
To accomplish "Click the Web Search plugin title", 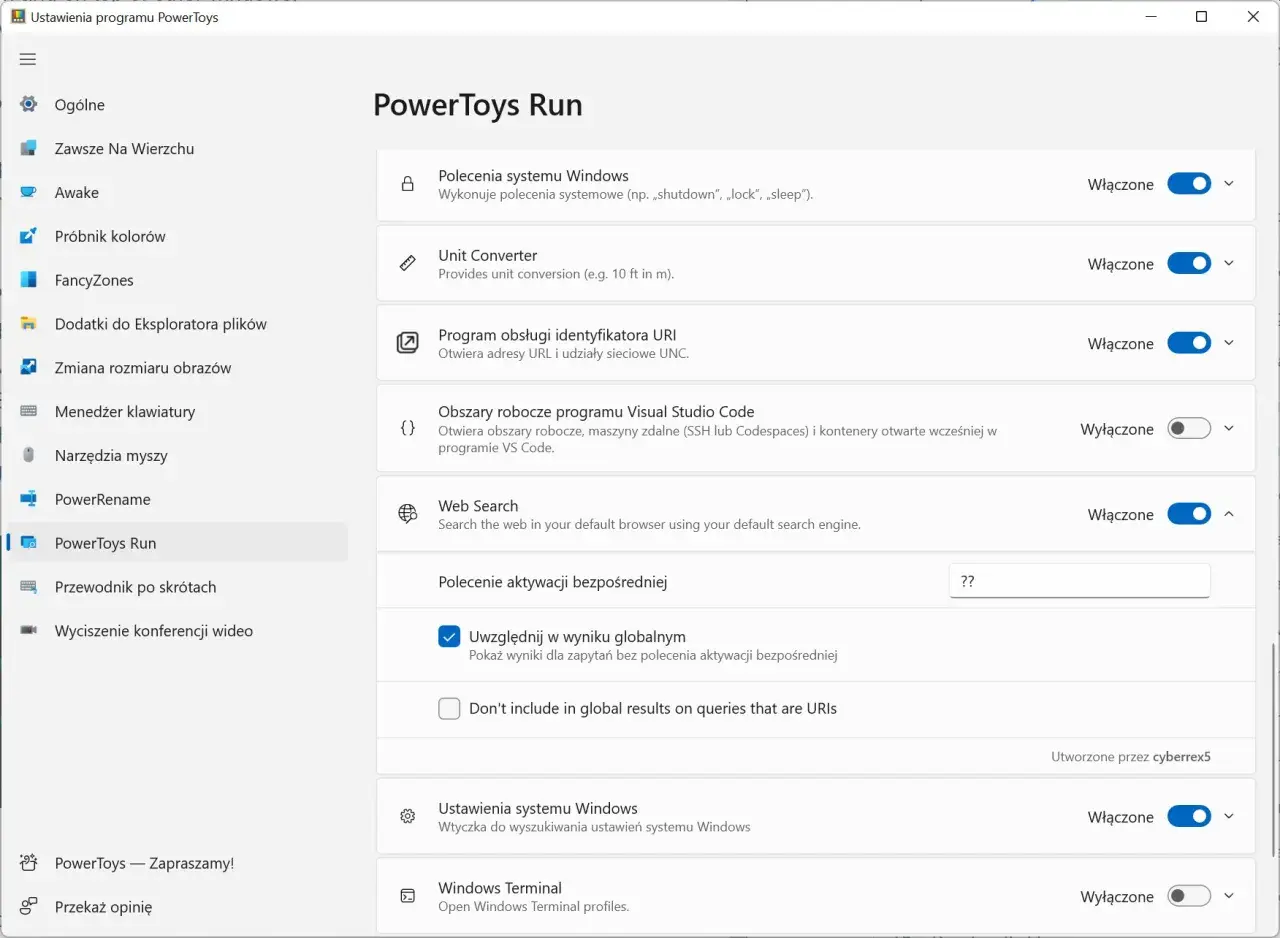I will (478, 506).
